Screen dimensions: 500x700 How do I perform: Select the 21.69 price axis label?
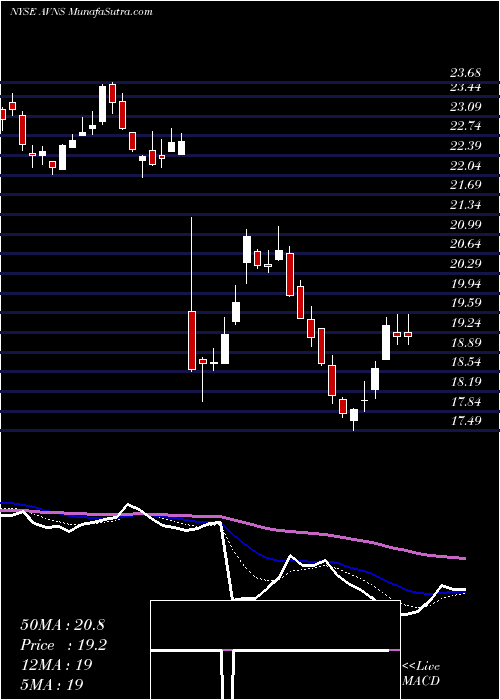[x=466, y=185]
